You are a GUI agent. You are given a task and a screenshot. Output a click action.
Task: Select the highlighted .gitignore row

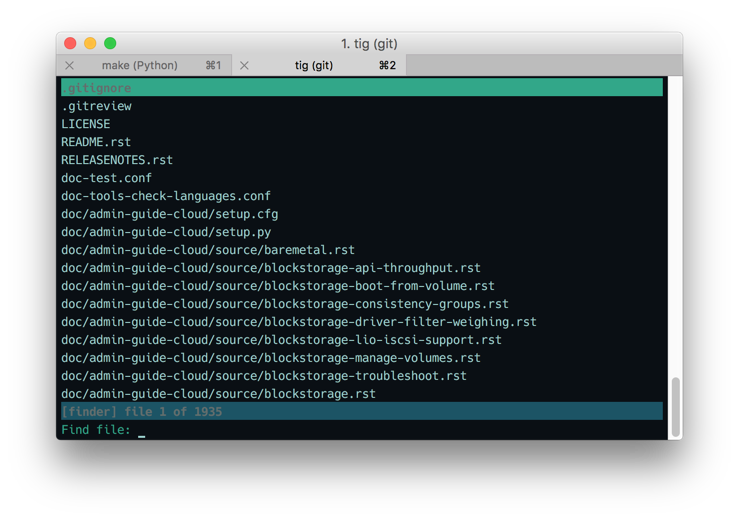[x=361, y=88]
